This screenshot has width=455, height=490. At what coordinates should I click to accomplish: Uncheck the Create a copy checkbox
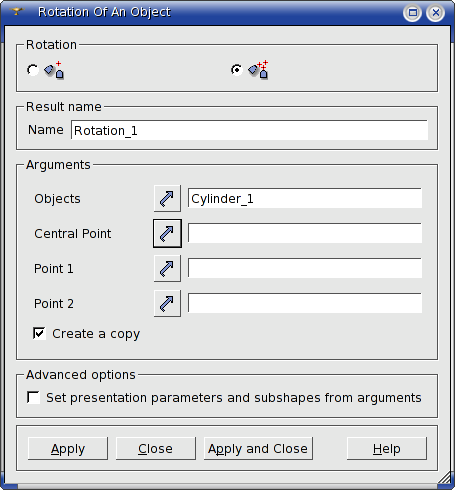tap(39, 333)
